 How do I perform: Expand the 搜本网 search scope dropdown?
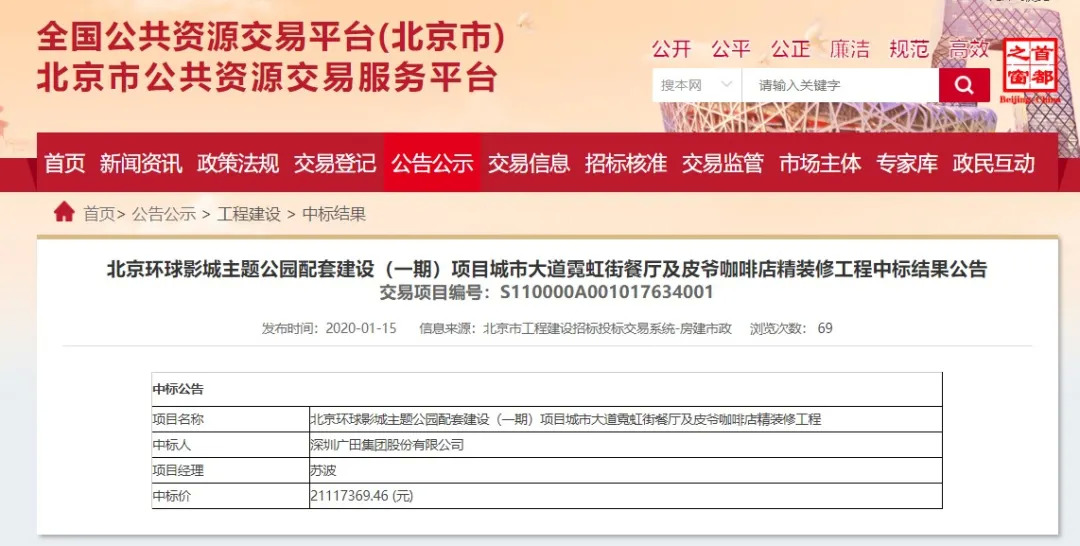[x=696, y=85]
